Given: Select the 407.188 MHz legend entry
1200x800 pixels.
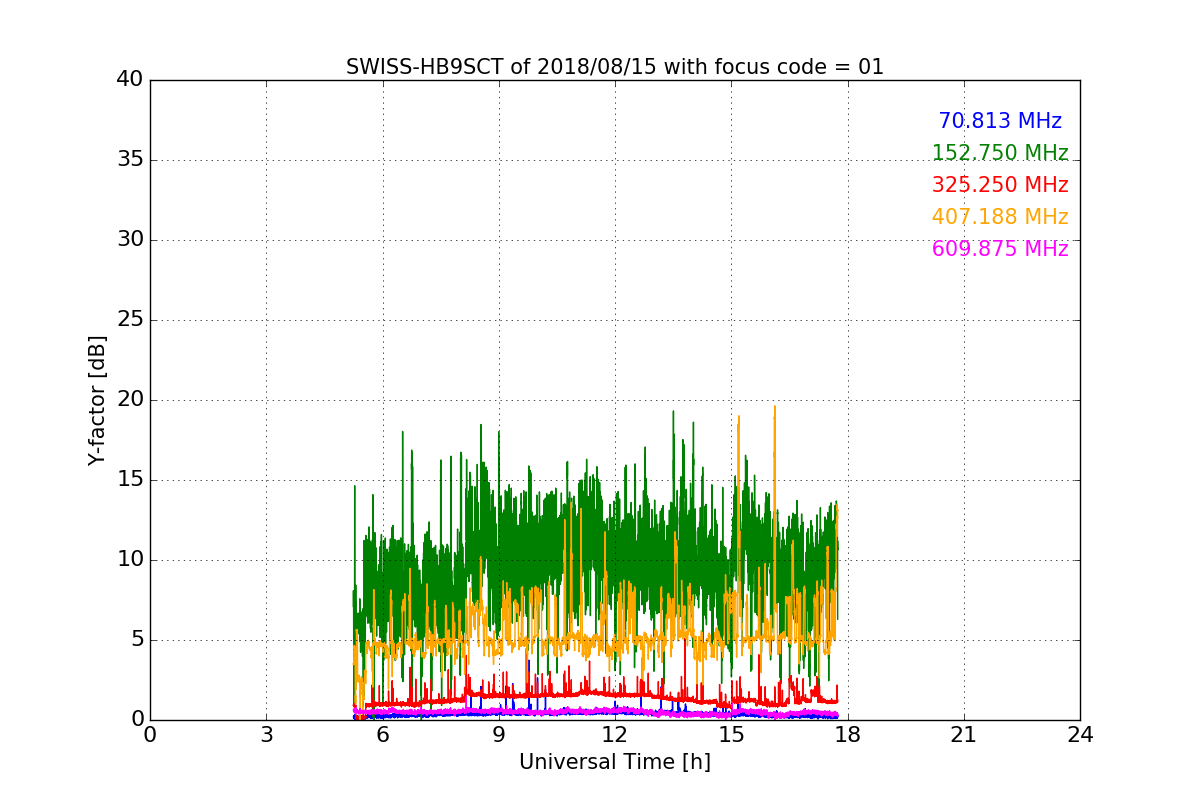Looking at the screenshot, I should point(999,217).
